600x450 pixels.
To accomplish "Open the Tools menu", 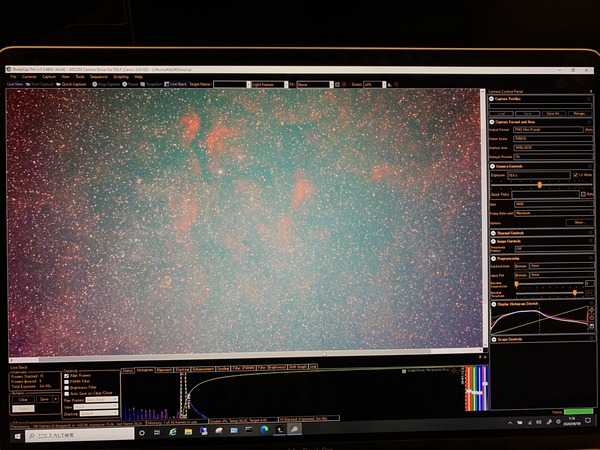I will point(80,77).
